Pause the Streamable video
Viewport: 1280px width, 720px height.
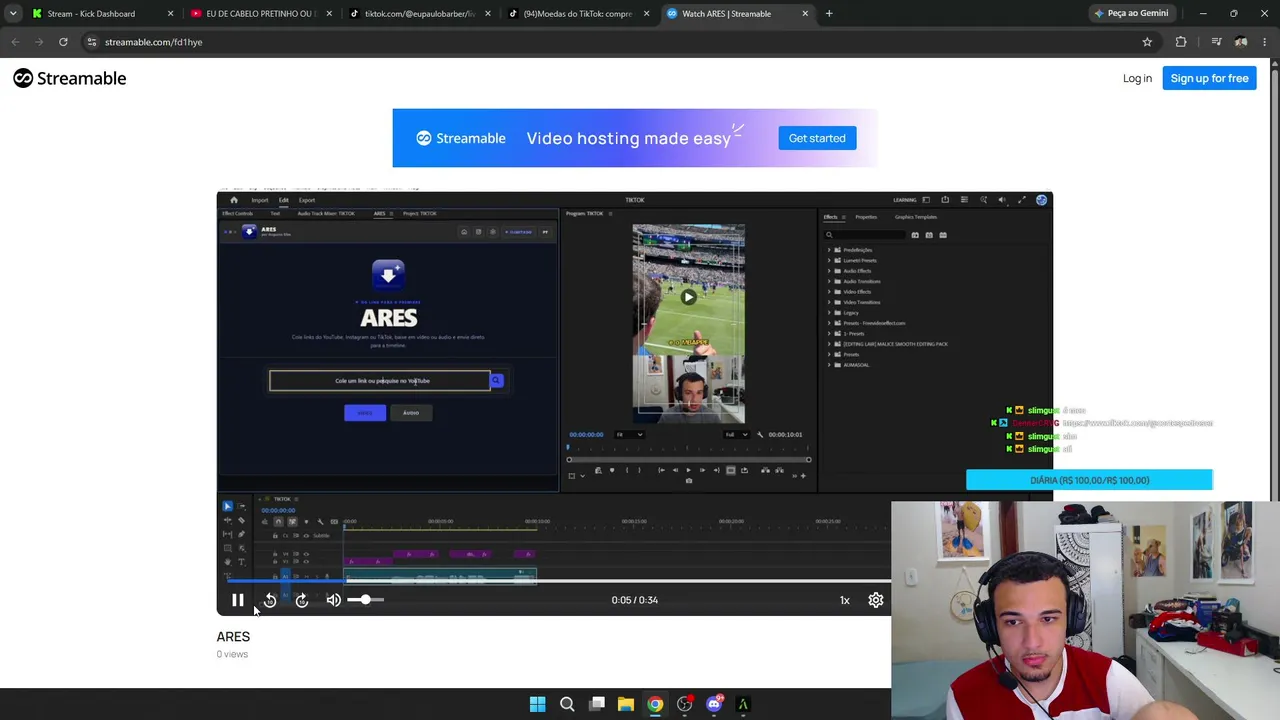238,600
